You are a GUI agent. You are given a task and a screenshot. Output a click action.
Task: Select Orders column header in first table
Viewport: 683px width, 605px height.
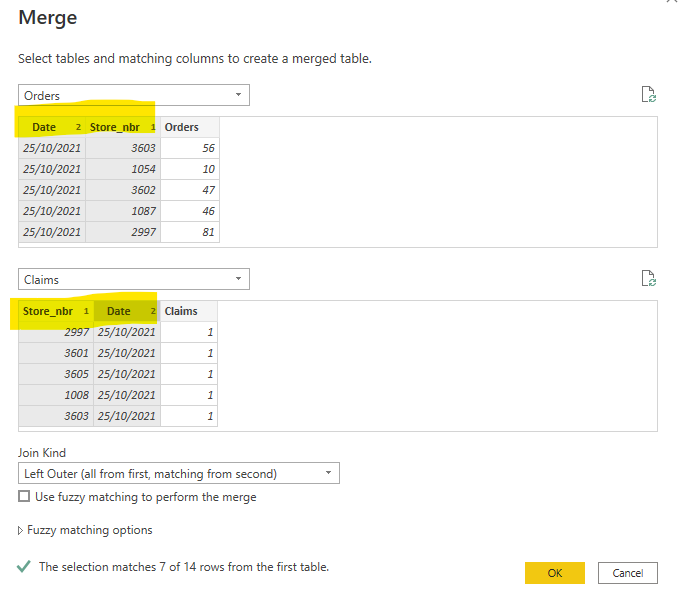tap(190, 127)
